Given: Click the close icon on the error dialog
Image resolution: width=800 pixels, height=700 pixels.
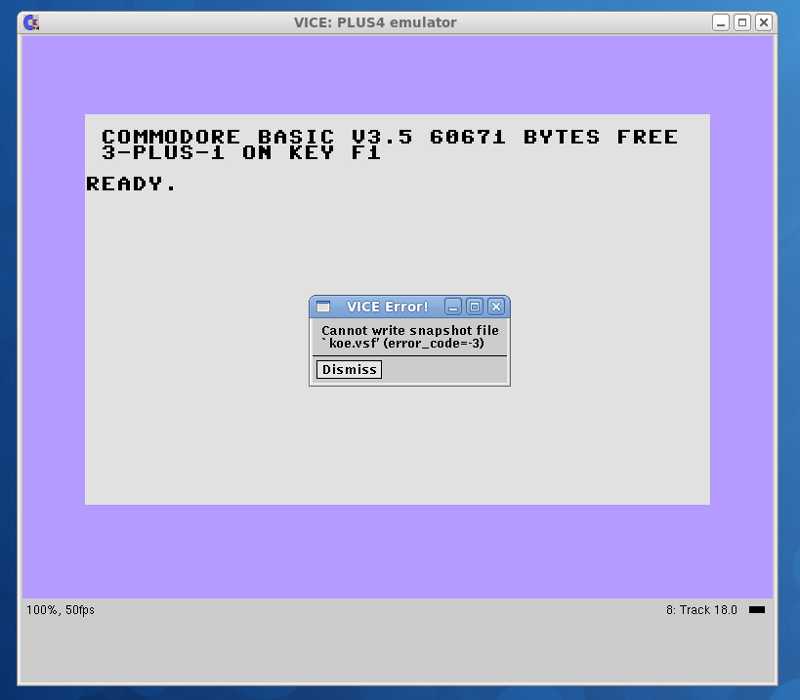Looking at the screenshot, I should pos(497,306).
